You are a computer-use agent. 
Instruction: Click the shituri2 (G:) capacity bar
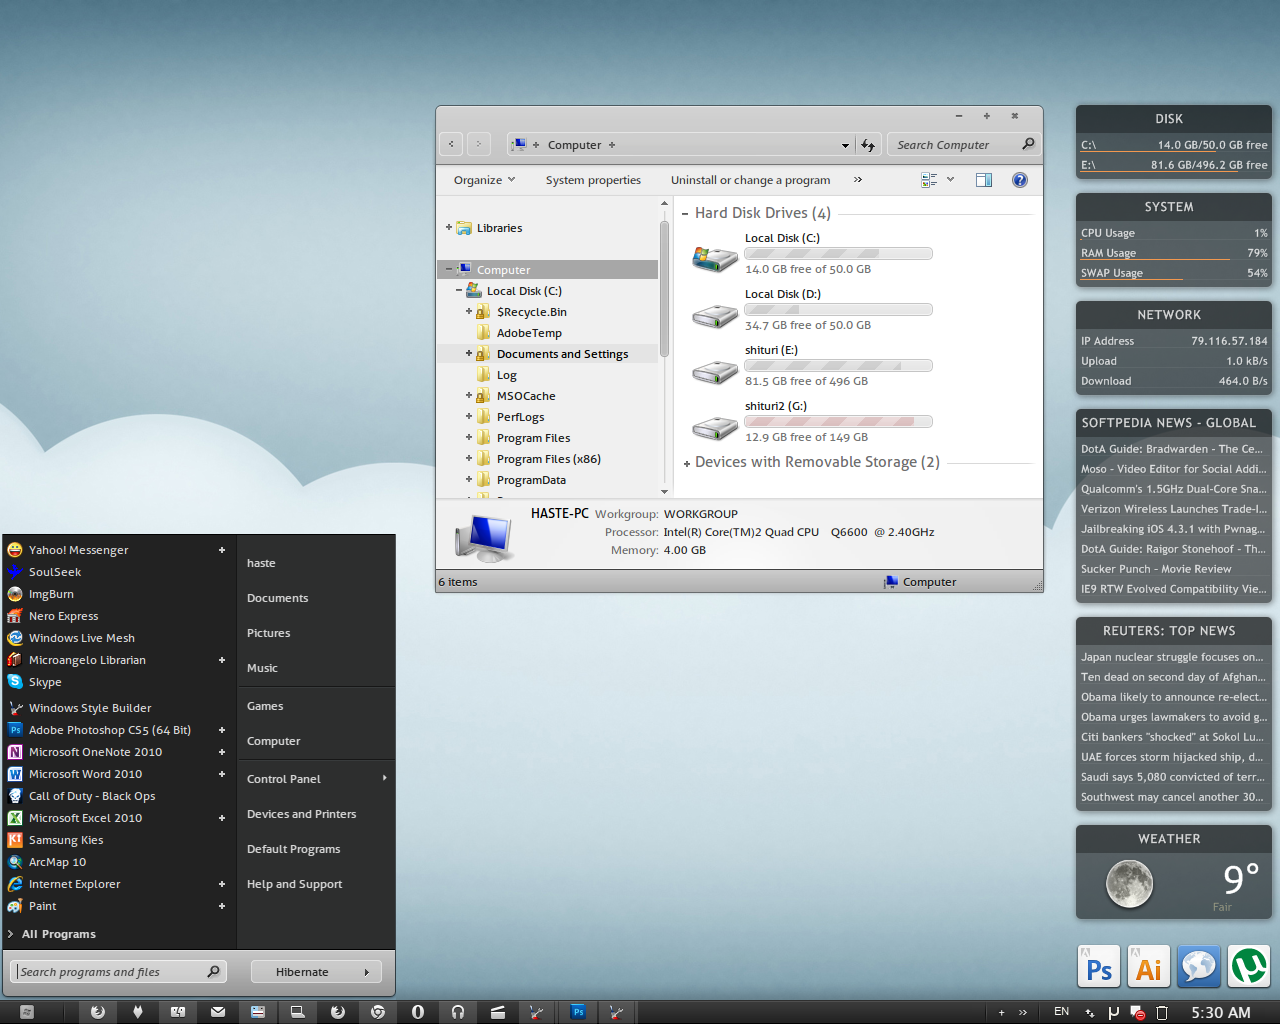tap(838, 422)
